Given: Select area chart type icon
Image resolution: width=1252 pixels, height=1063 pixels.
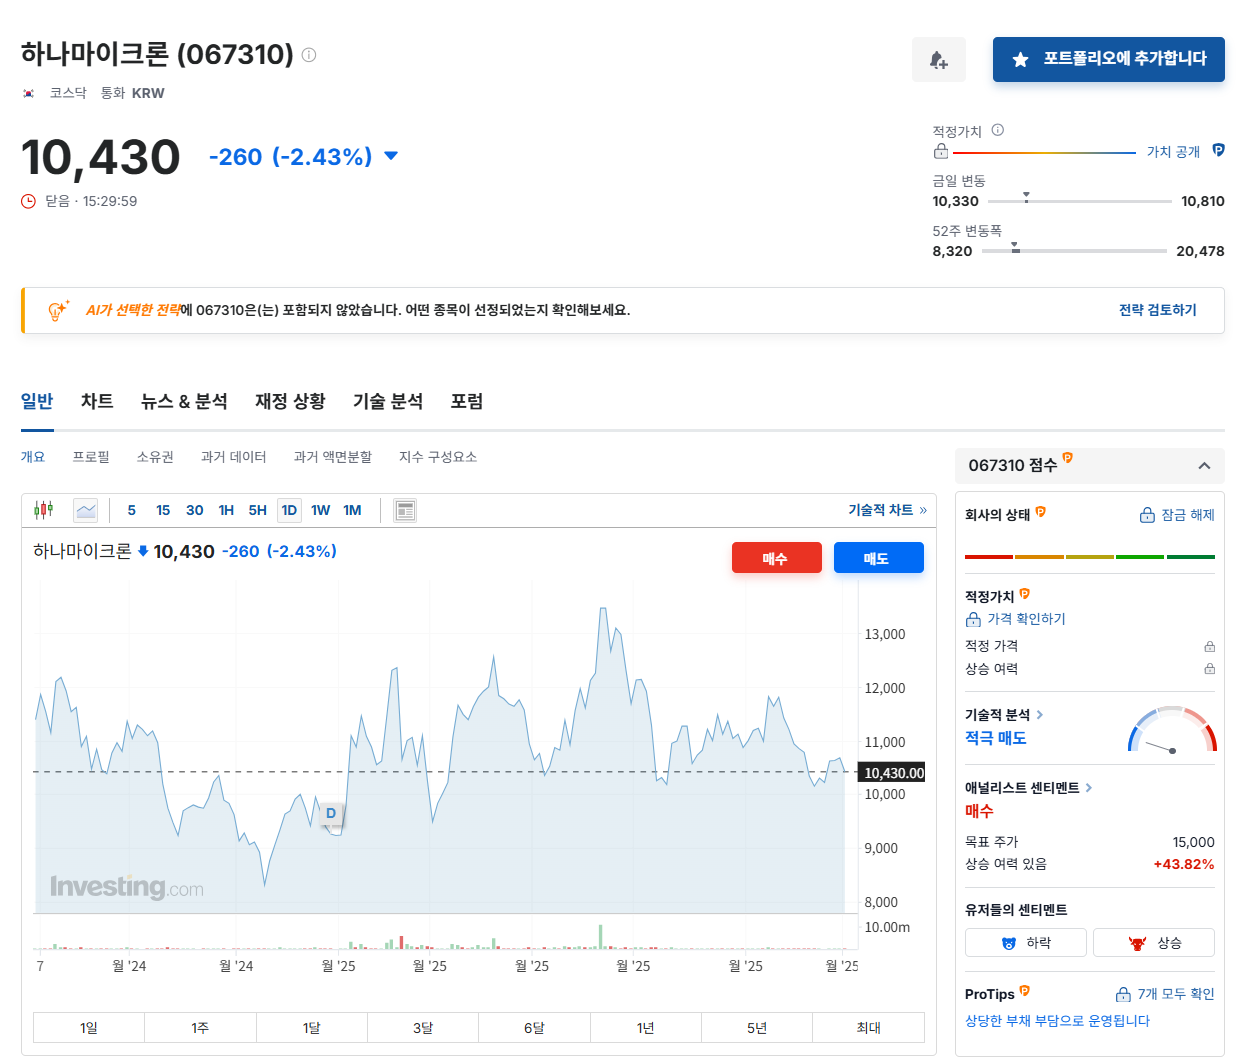Looking at the screenshot, I should pyautogui.click(x=86, y=510).
